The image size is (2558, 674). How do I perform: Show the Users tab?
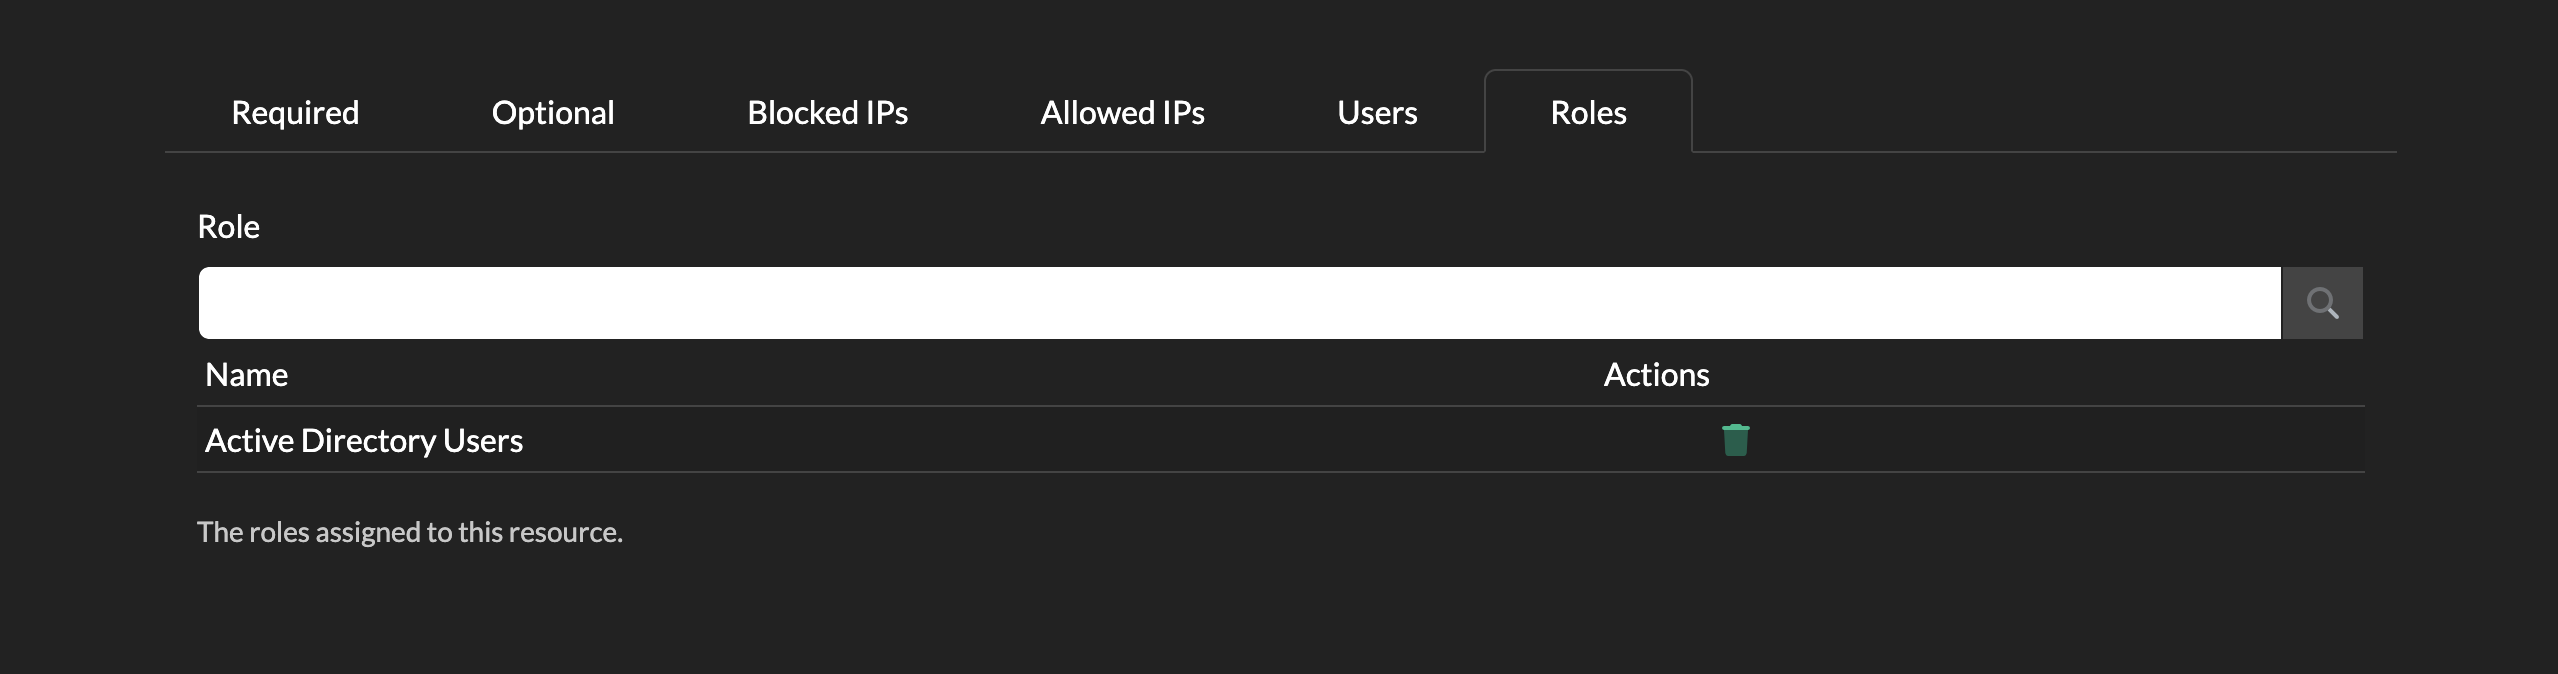pos(1377,113)
